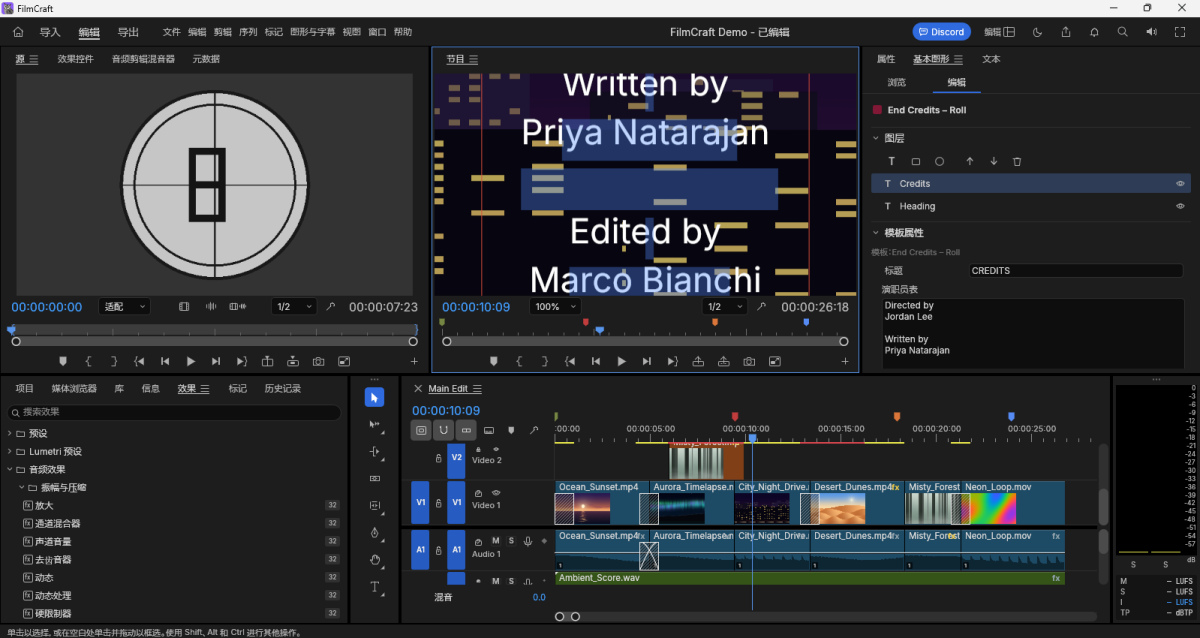Mute the Audio 1 track

(495, 541)
